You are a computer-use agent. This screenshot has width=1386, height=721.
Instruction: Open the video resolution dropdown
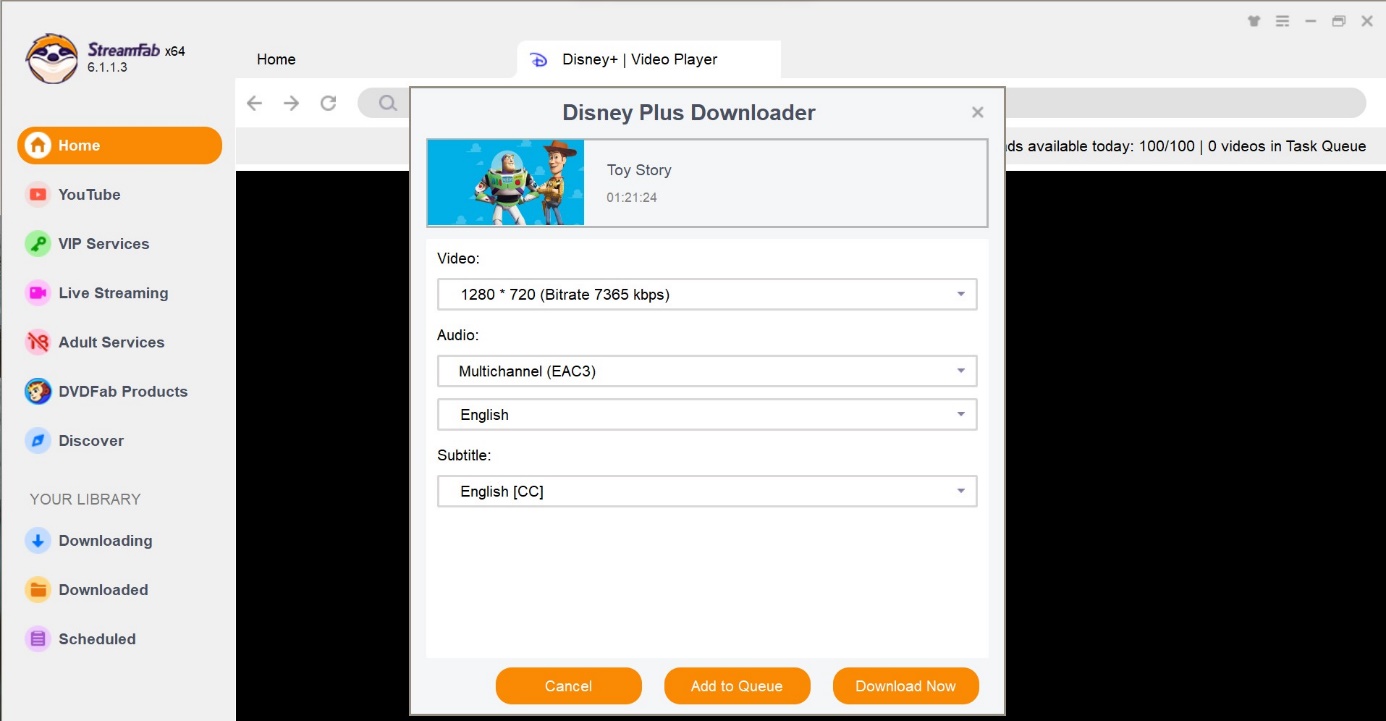tap(707, 294)
